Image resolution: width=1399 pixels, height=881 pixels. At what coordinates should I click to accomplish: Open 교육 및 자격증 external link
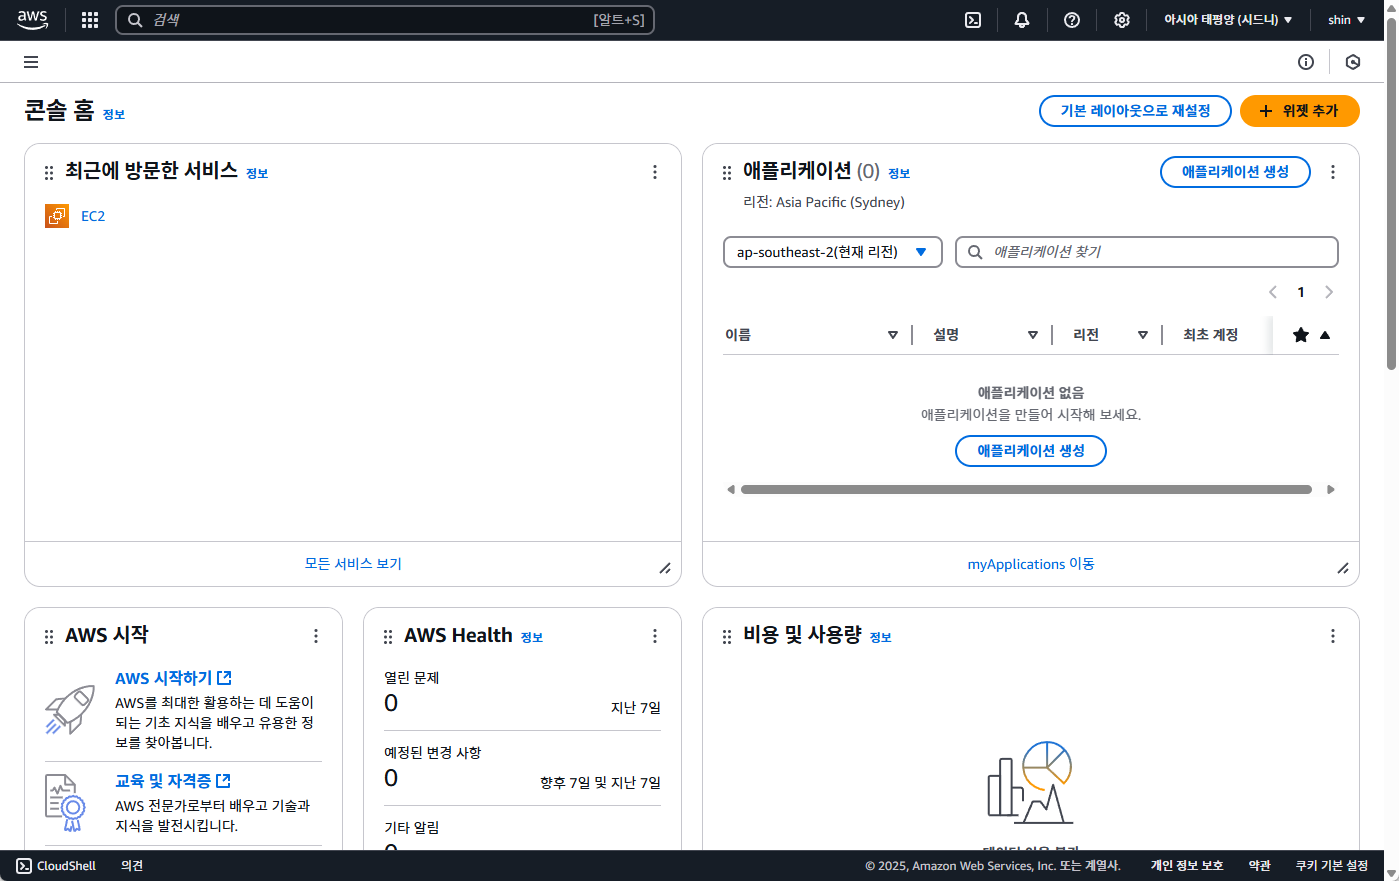point(173,781)
